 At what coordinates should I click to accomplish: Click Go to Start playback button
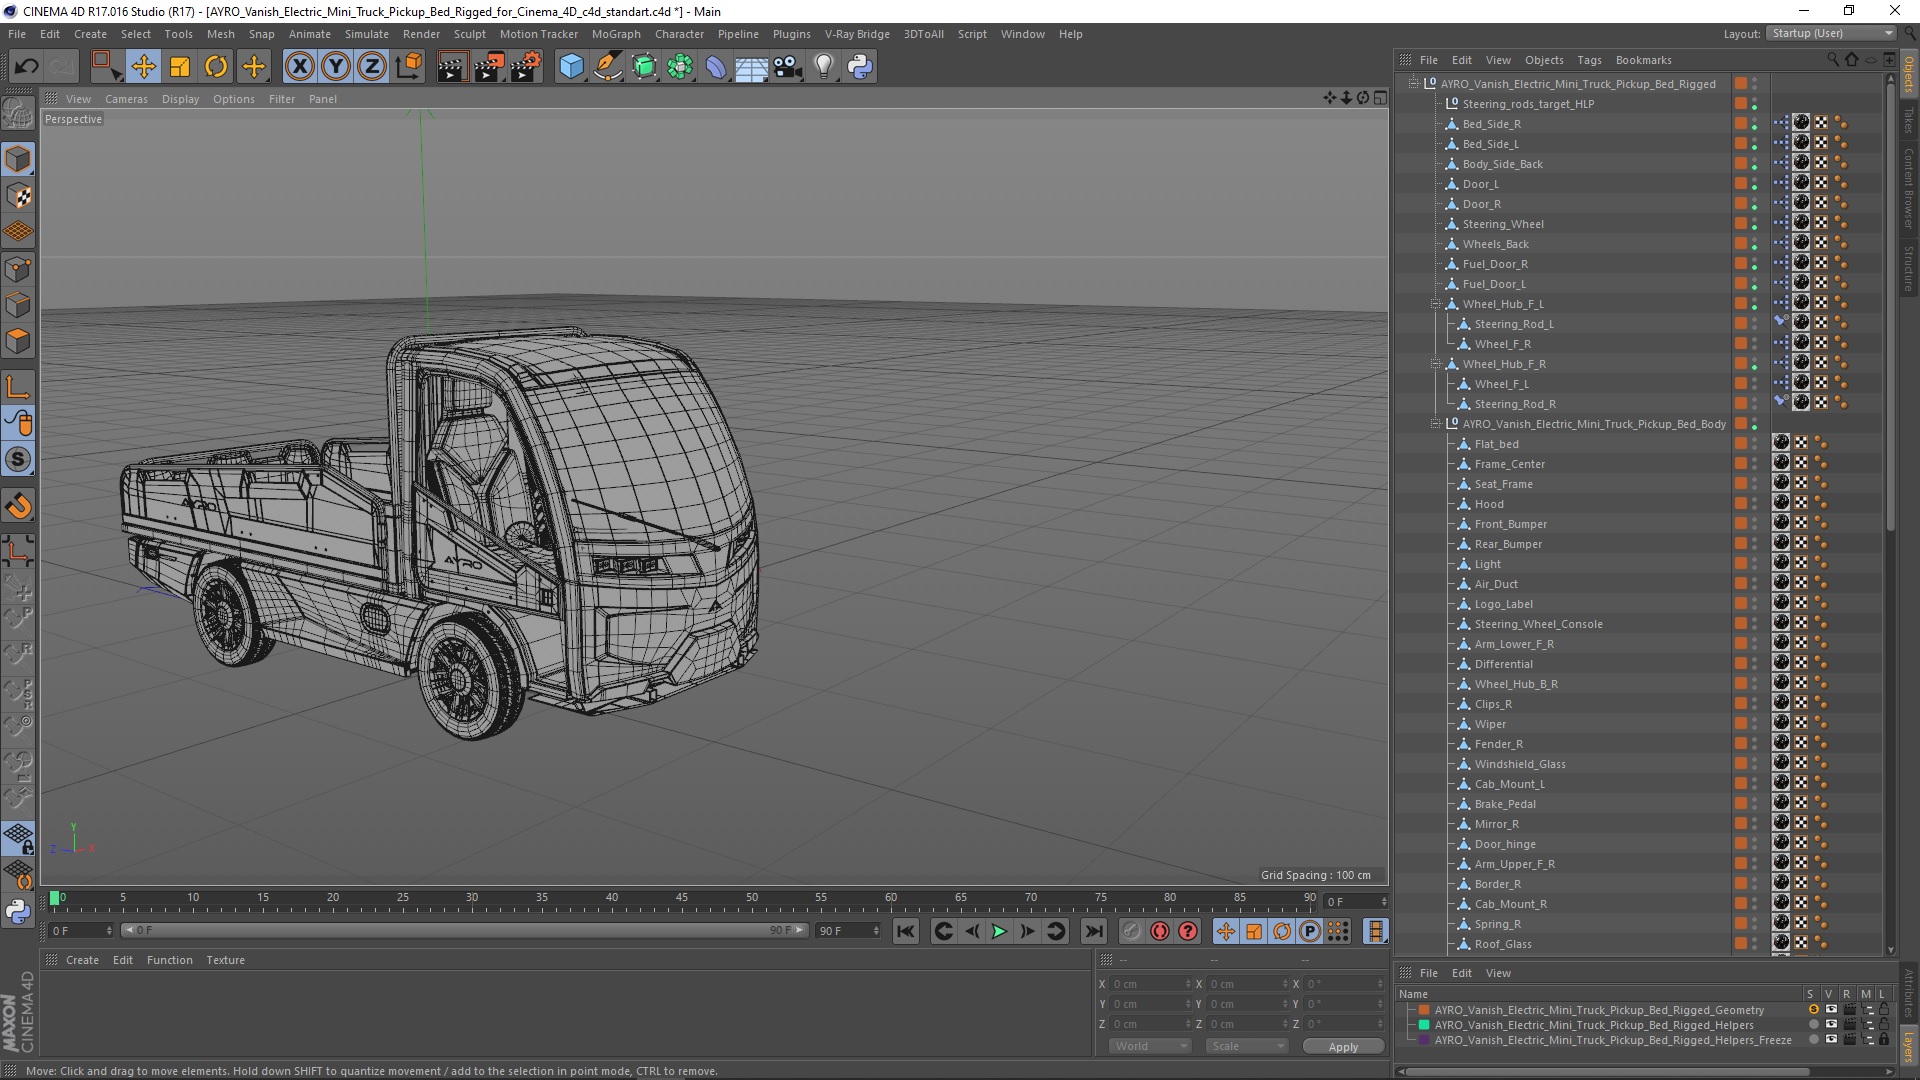[905, 931]
